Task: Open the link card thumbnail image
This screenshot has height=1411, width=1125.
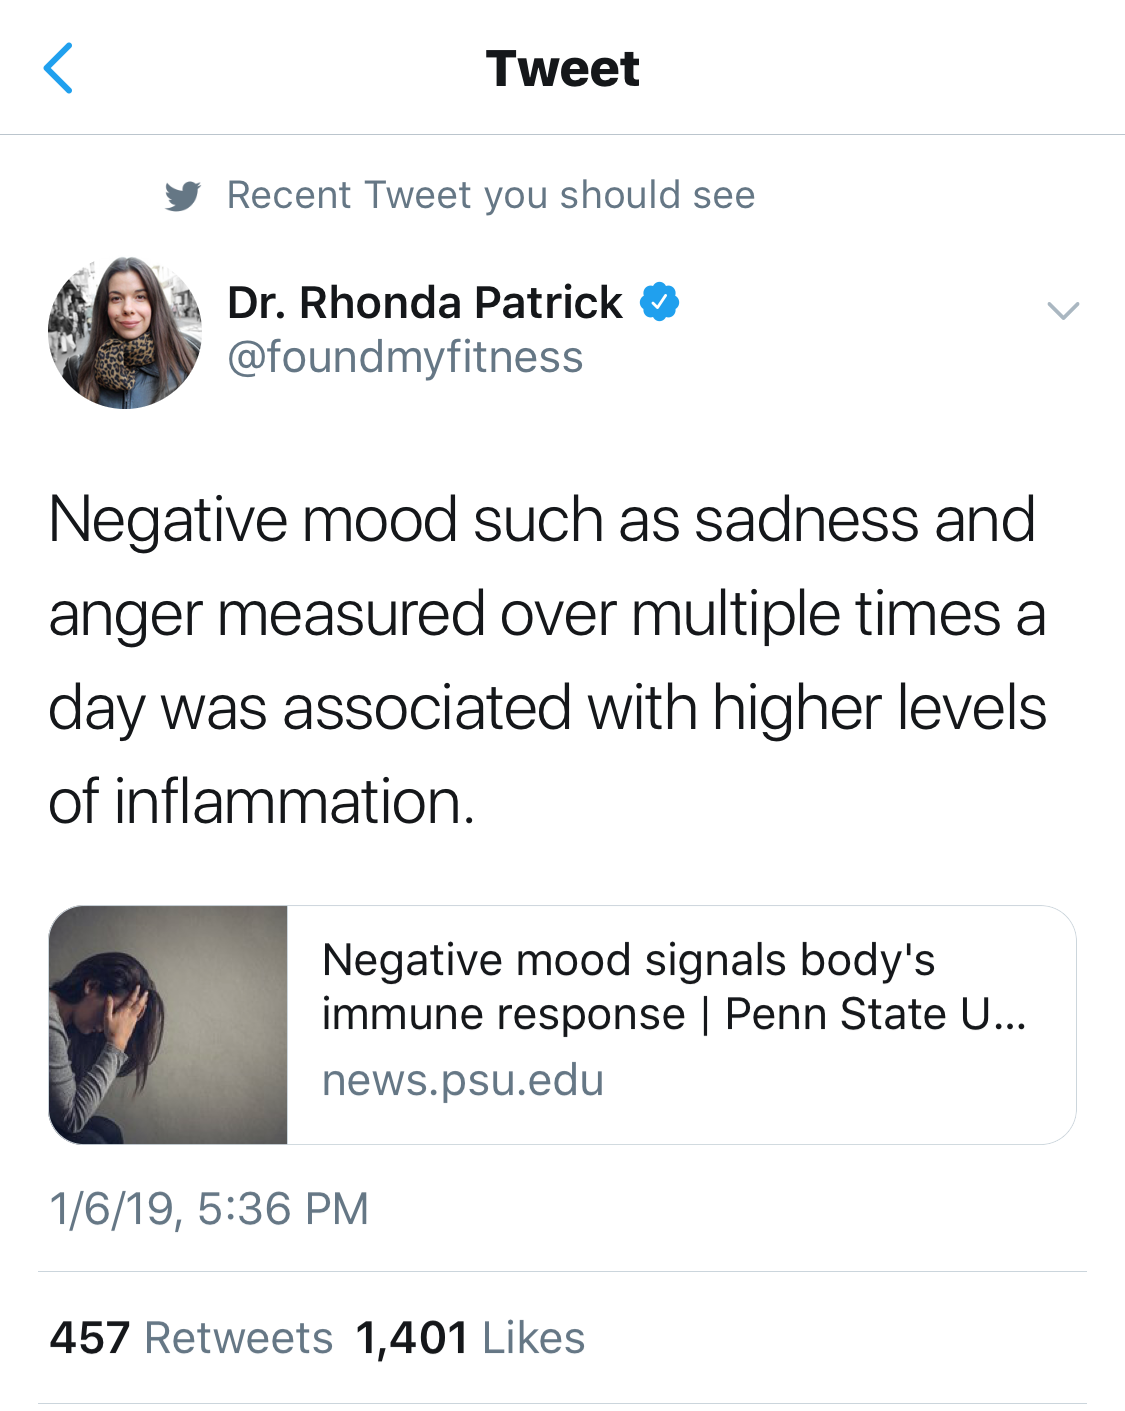Action: click(168, 1024)
